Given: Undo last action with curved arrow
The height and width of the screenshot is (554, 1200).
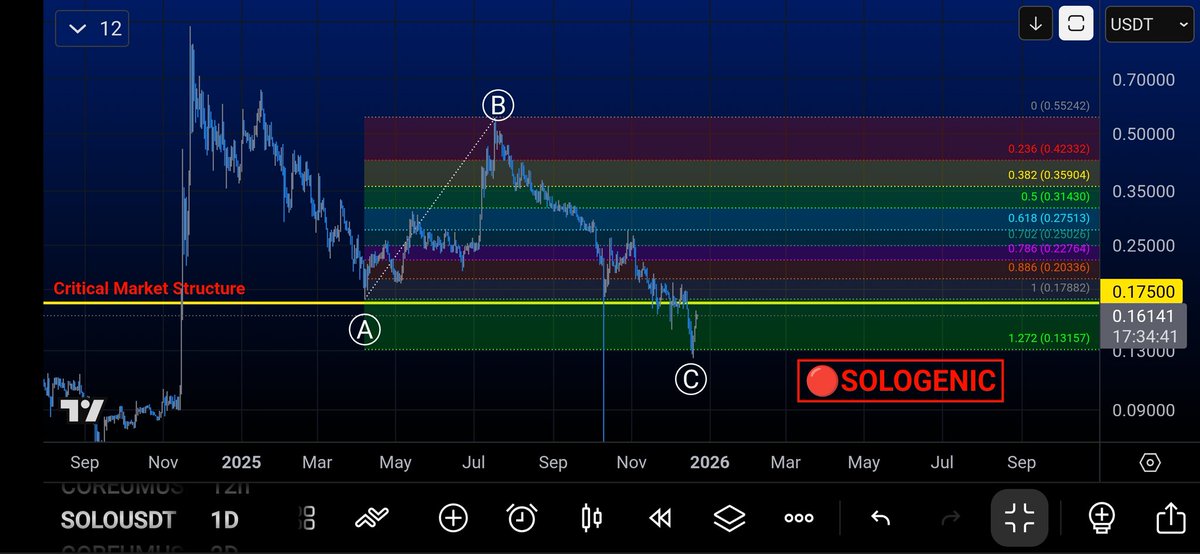Looking at the screenshot, I should click(x=881, y=517).
